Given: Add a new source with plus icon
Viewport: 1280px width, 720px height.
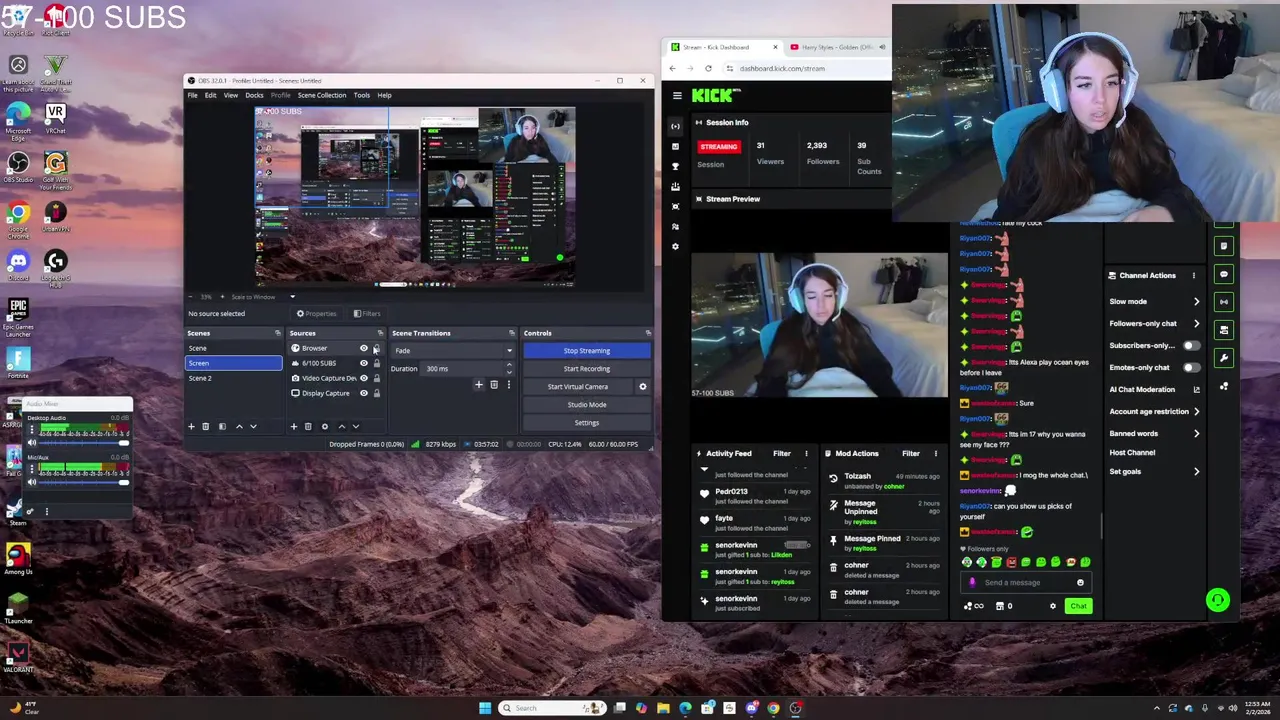Looking at the screenshot, I should tap(294, 427).
